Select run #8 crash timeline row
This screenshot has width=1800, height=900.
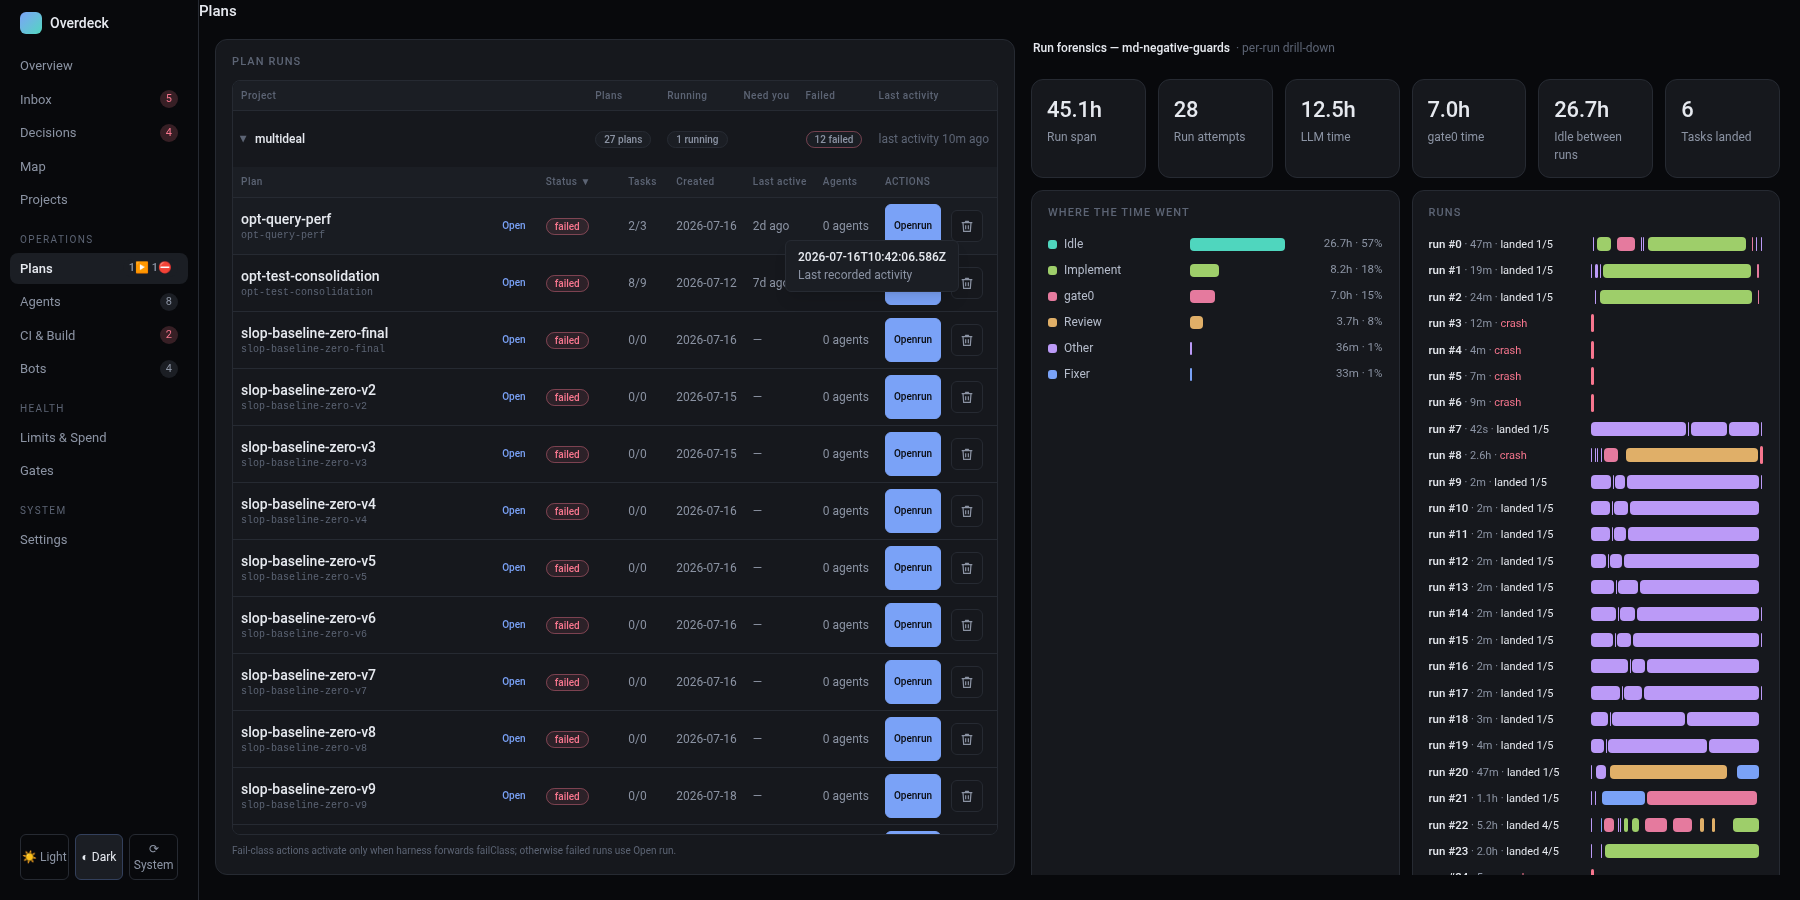(x=1595, y=455)
